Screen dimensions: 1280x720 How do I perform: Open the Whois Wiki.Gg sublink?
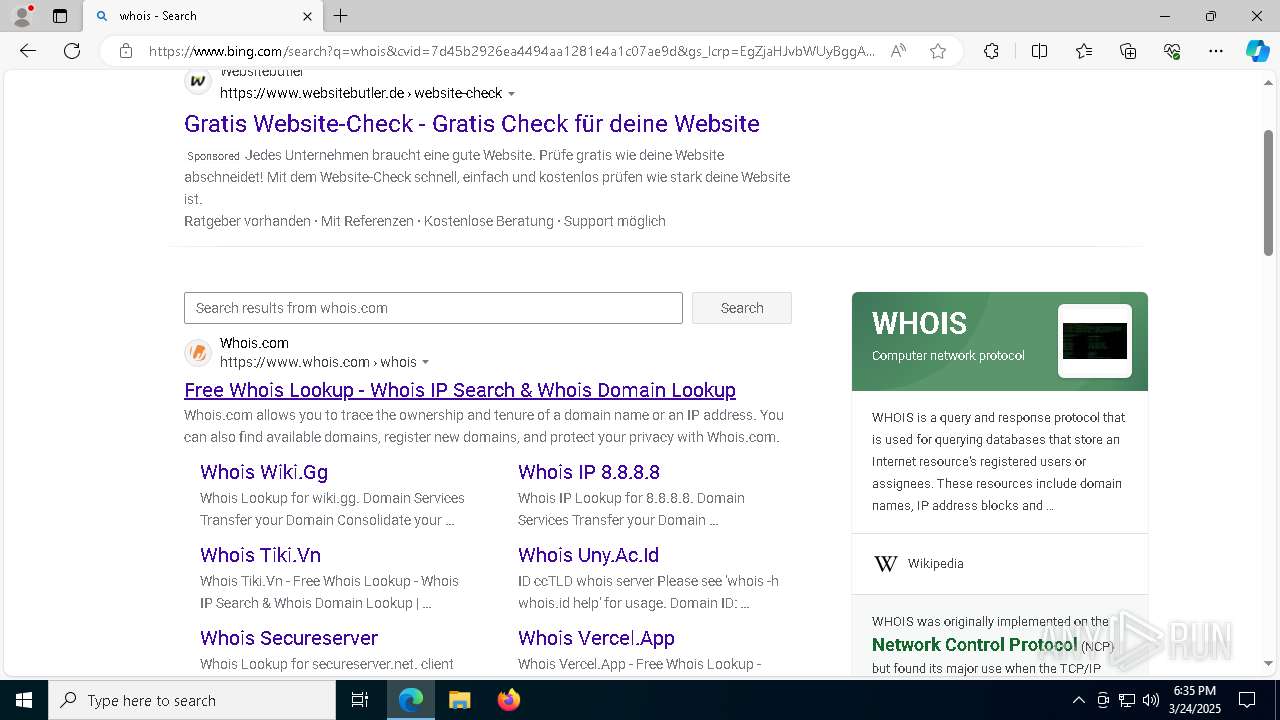pyautogui.click(x=264, y=472)
